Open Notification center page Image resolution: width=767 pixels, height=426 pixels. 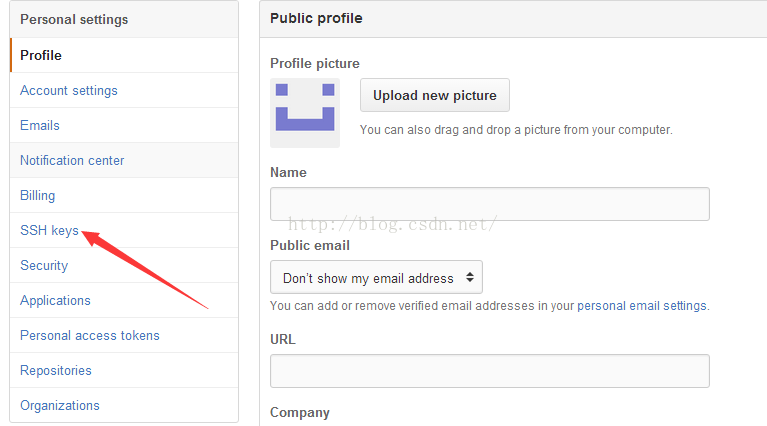coord(124,160)
